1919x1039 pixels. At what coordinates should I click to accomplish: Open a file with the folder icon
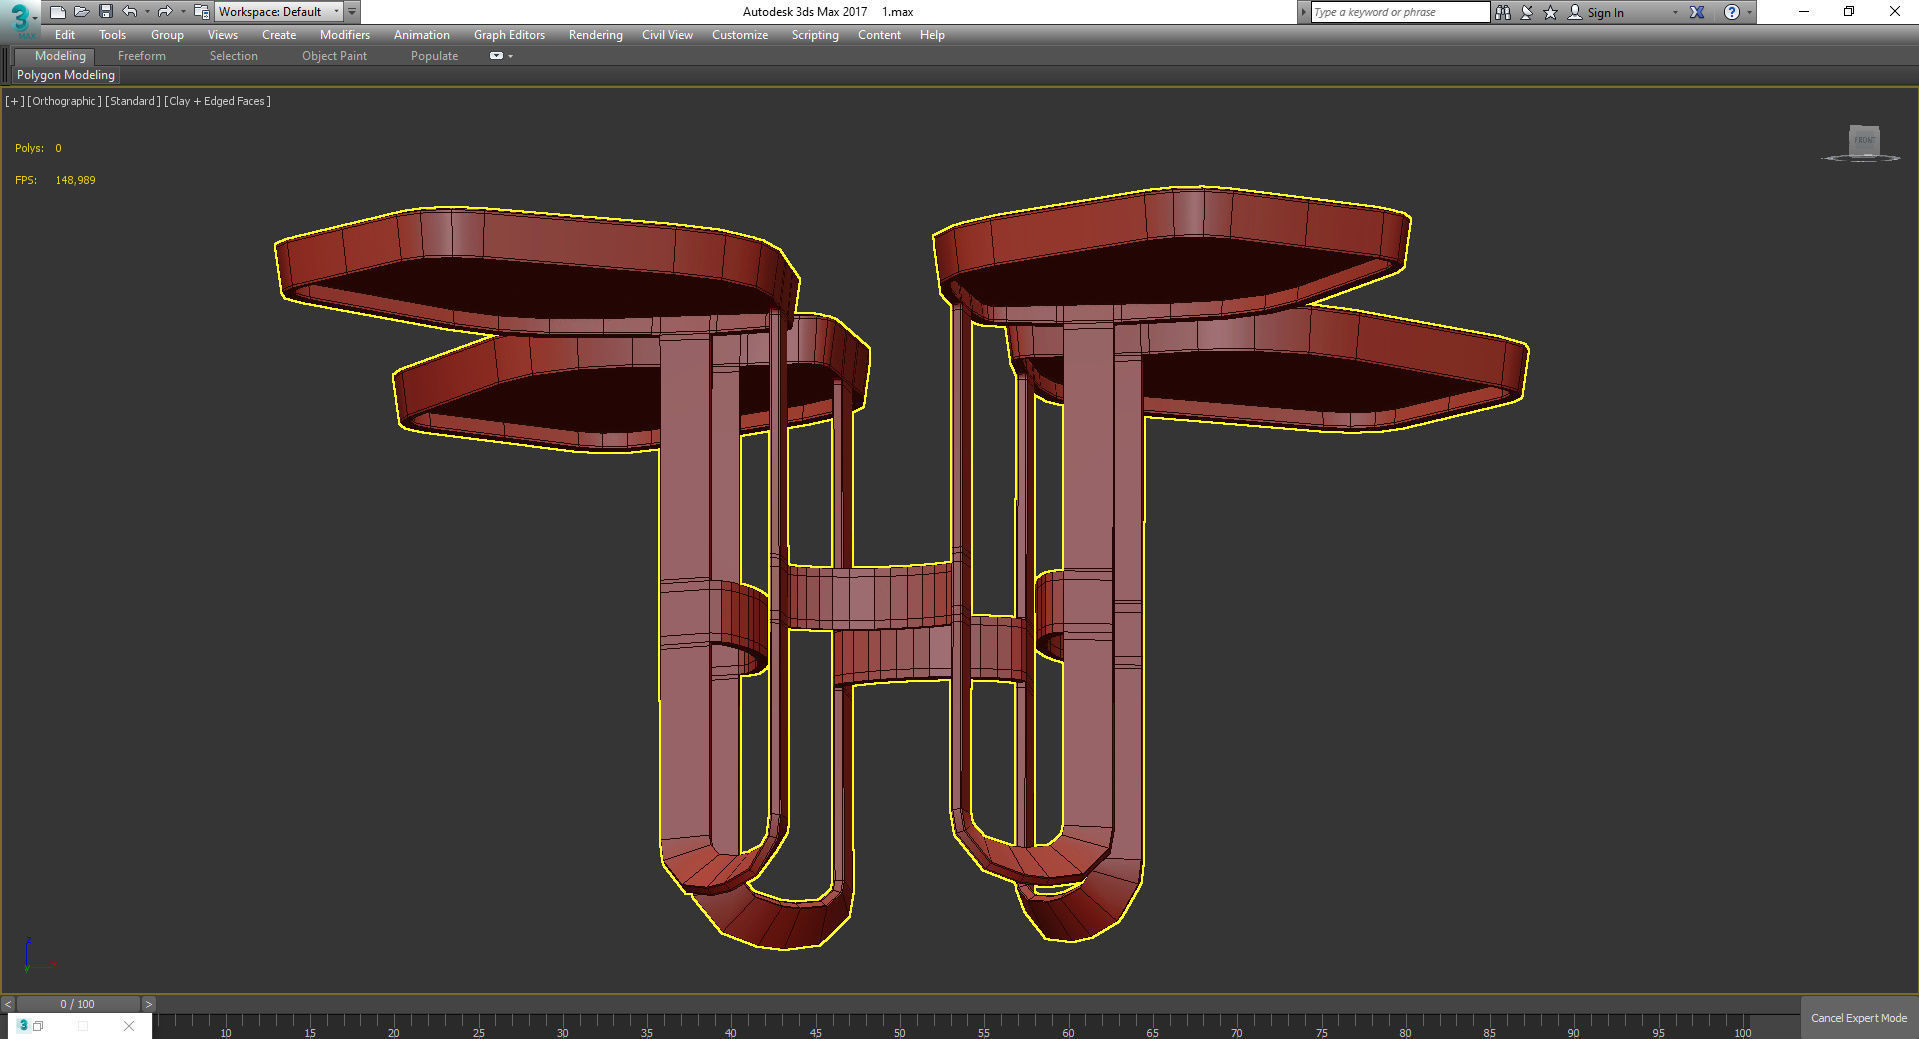(x=82, y=12)
